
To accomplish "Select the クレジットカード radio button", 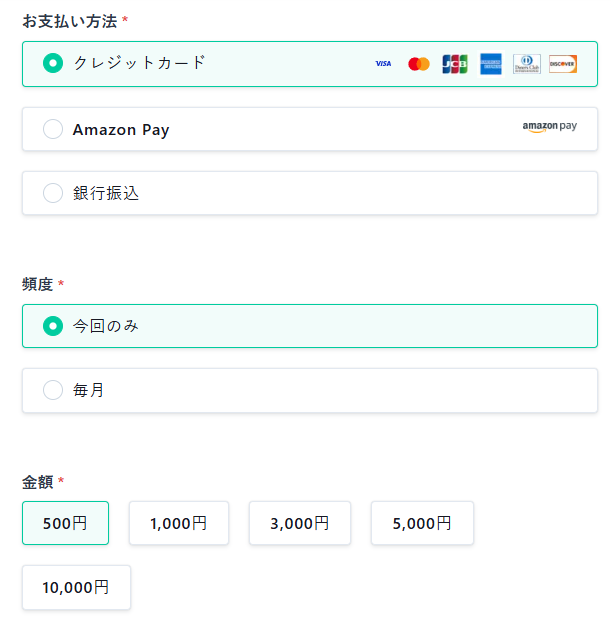I will [53, 63].
